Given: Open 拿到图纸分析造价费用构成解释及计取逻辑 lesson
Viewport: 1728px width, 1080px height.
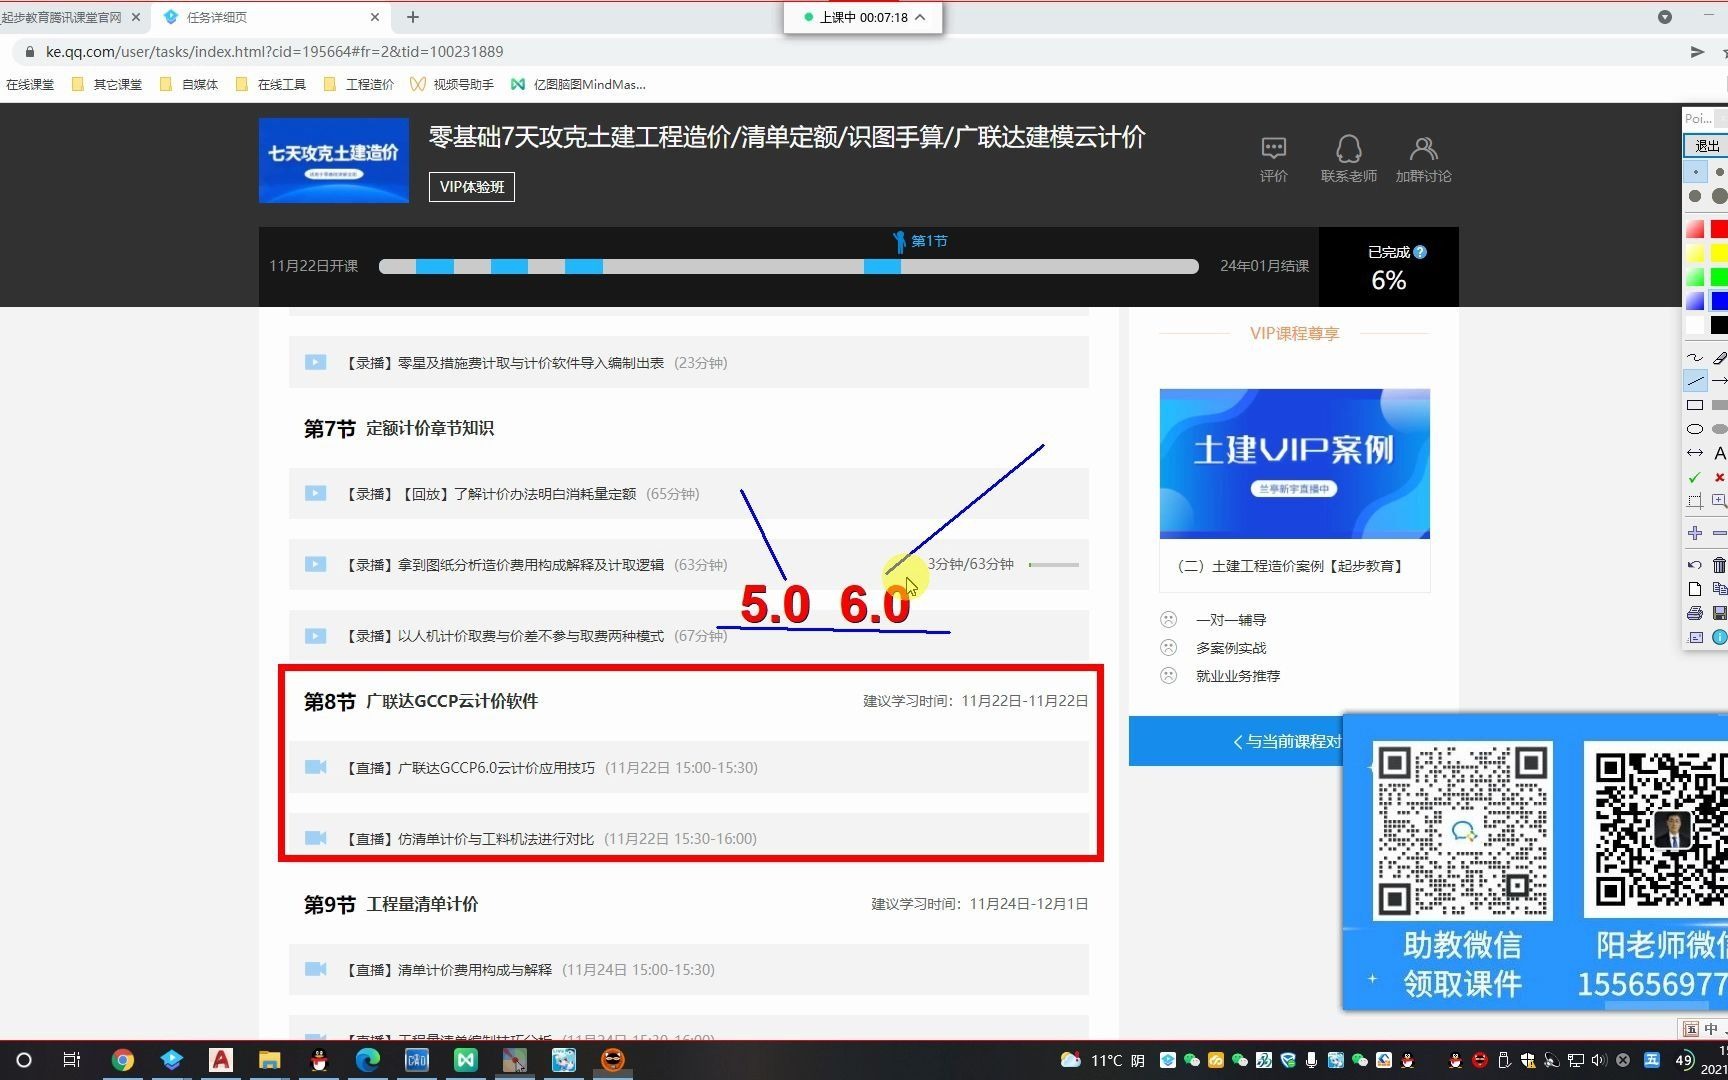Looking at the screenshot, I should coord(688,565).
